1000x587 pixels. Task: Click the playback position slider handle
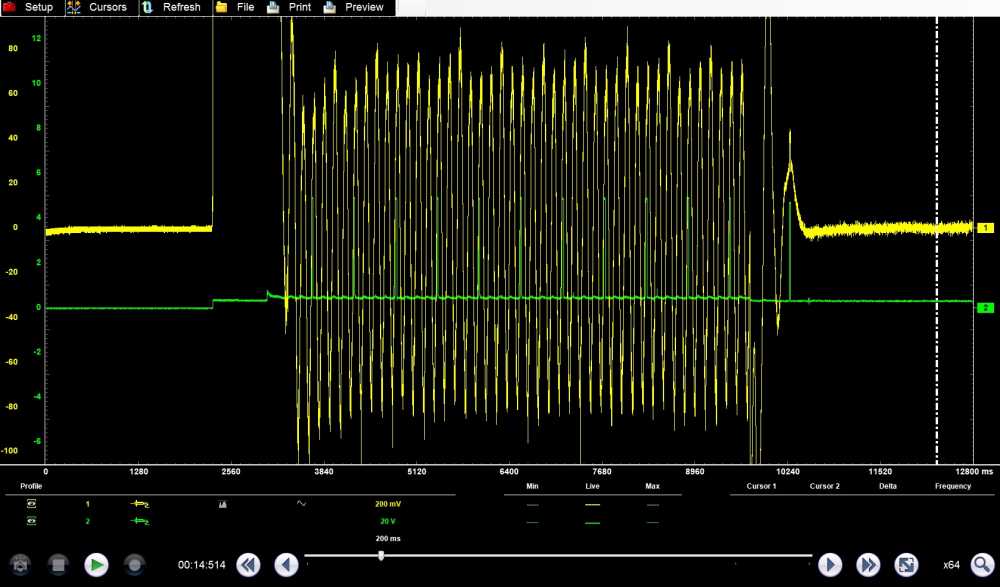pyautogui.click(x=381, y=555)
